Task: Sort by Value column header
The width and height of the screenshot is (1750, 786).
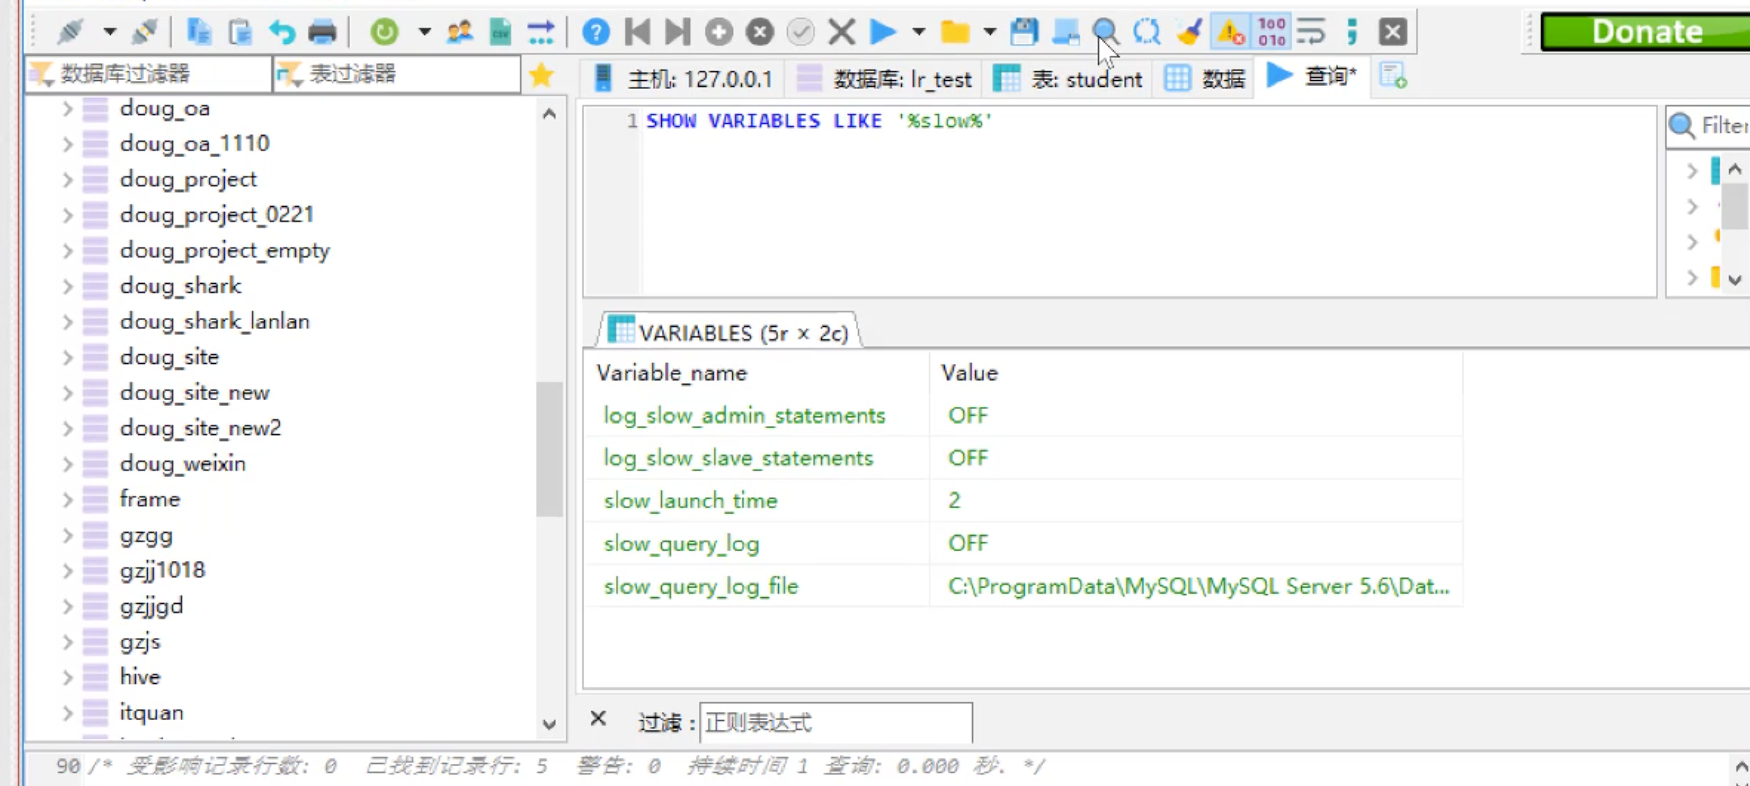Action: coord(1197,373)
